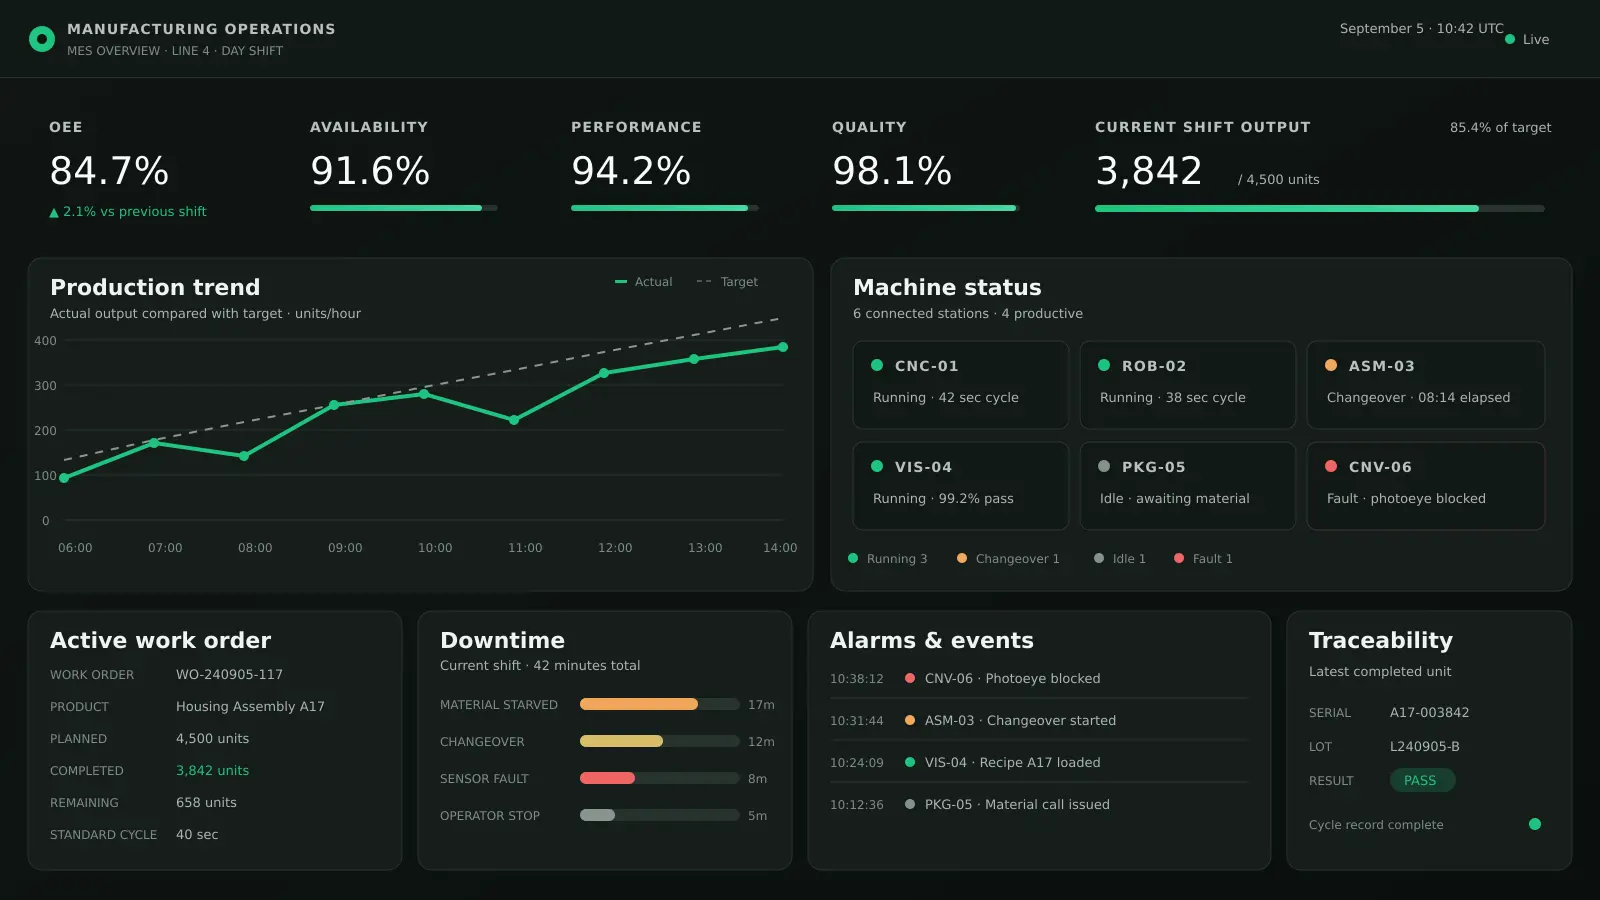Image resolution: width=1600 pixels, height=900 pixels.
Task: Click the completed value "3,842 units"
Action: (212, 770)
